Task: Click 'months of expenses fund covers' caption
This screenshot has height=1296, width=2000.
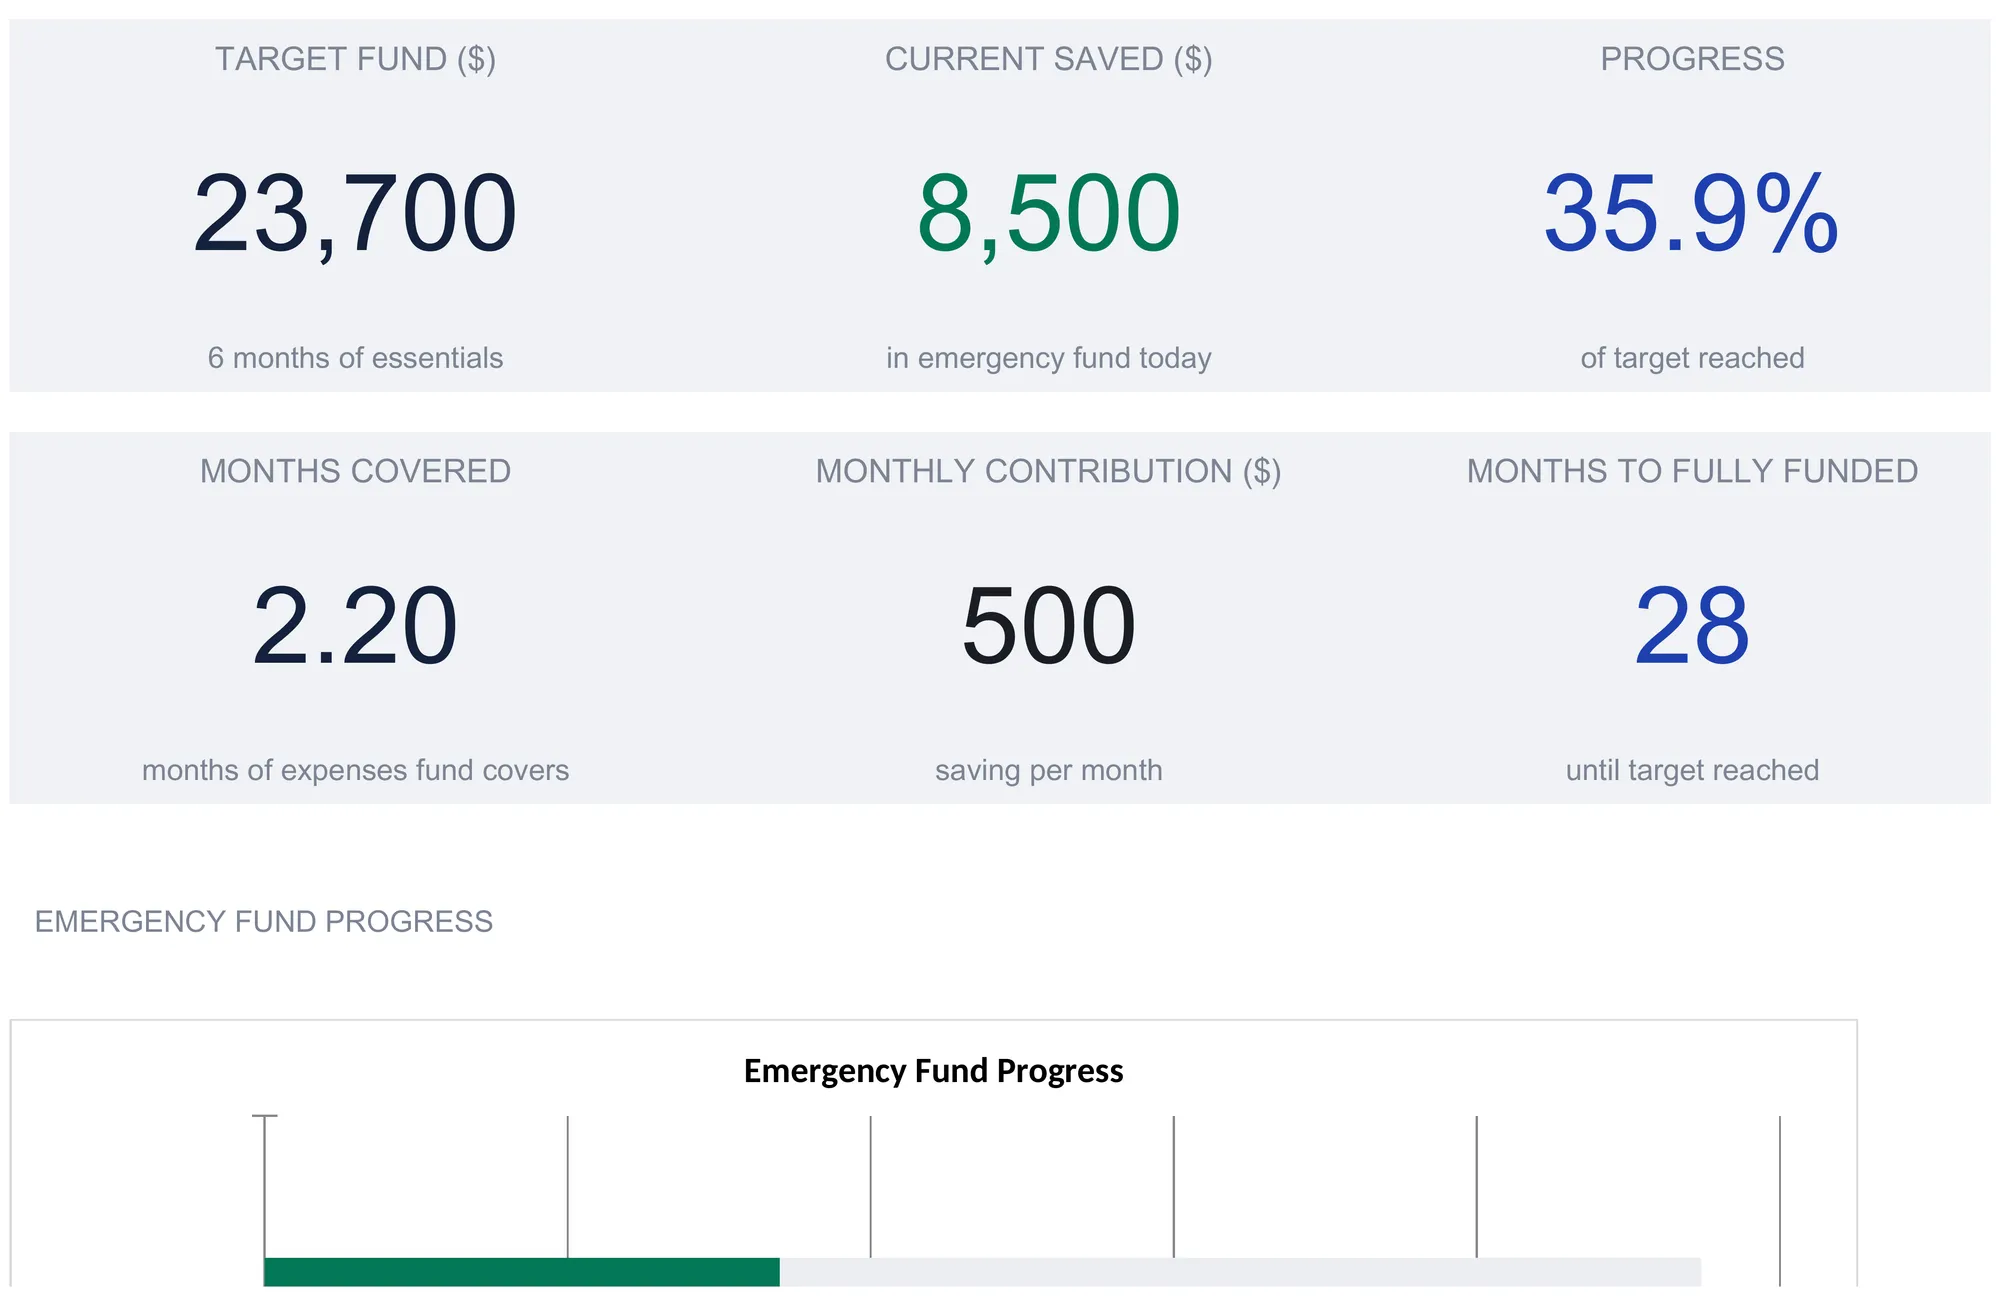Action: click(x=355, y=770)
